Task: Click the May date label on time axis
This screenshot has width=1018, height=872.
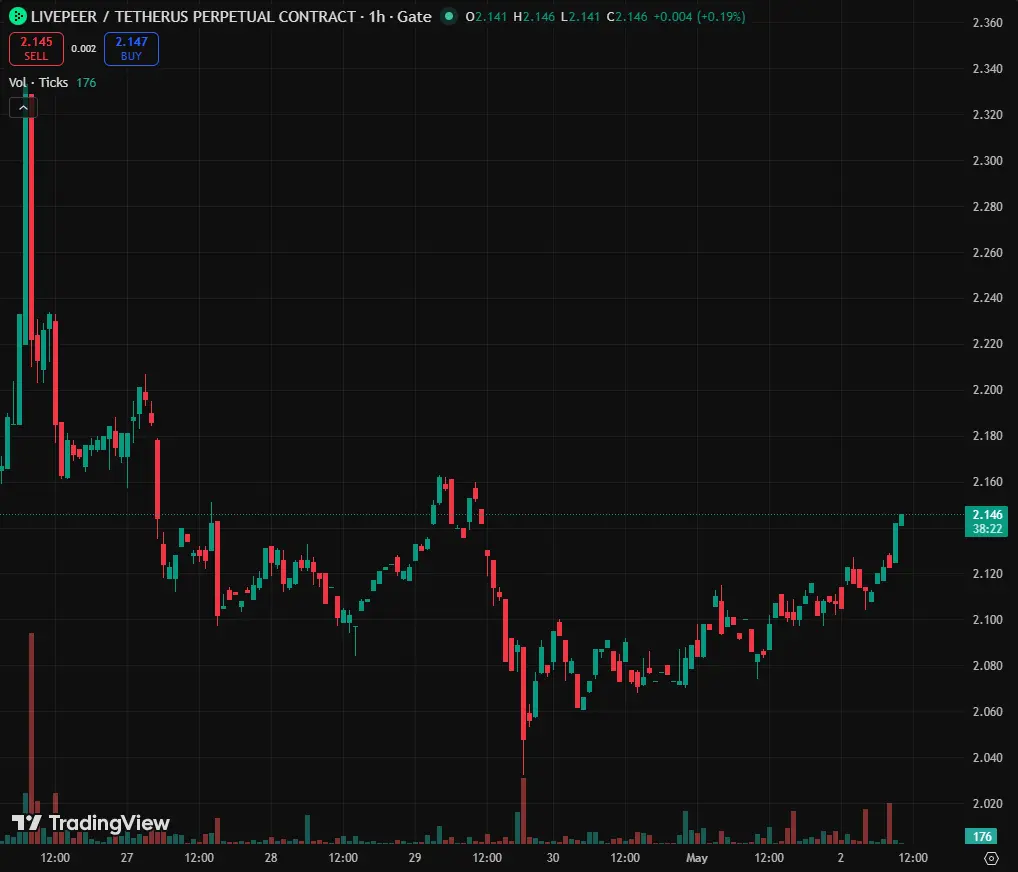Action: (x=697, y=858)
